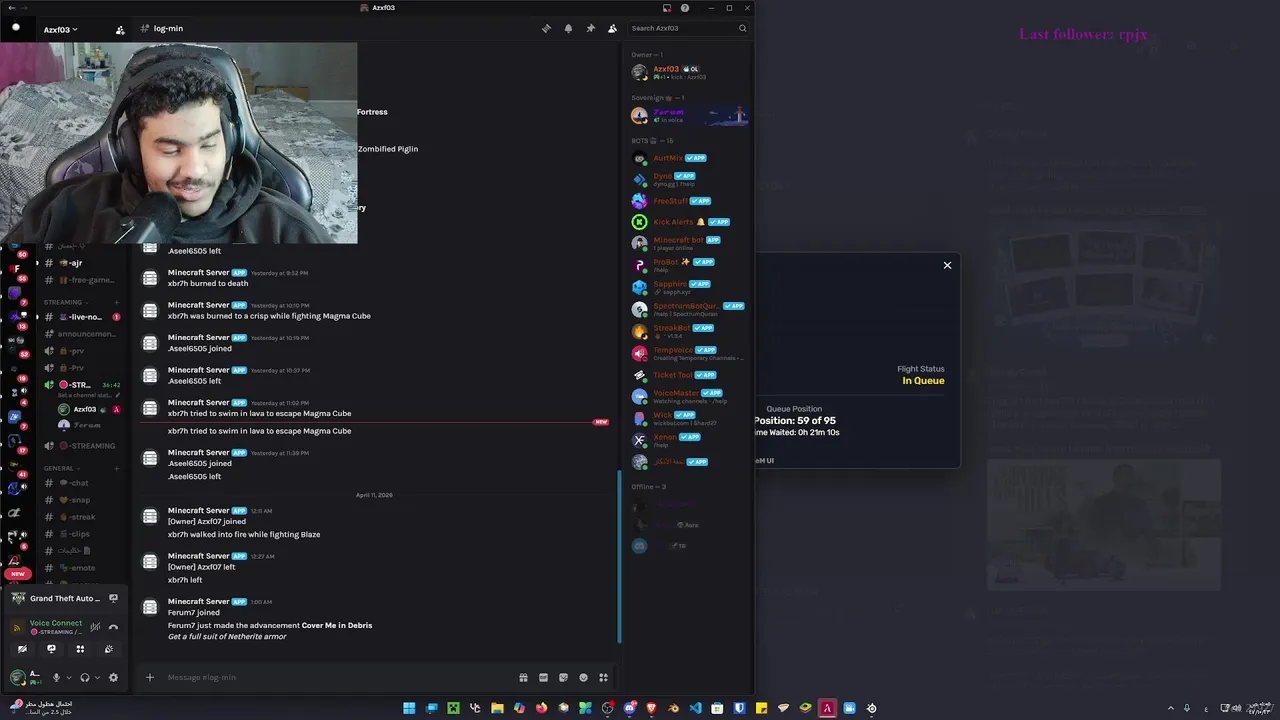Add channel to STREAMING category plus

(117, 302)
